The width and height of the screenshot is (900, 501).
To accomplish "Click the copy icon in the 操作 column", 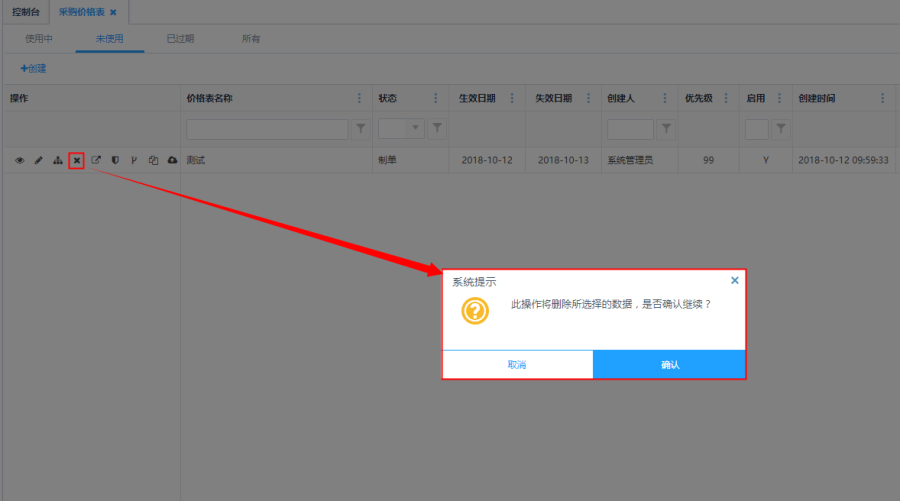I will 153,160.
